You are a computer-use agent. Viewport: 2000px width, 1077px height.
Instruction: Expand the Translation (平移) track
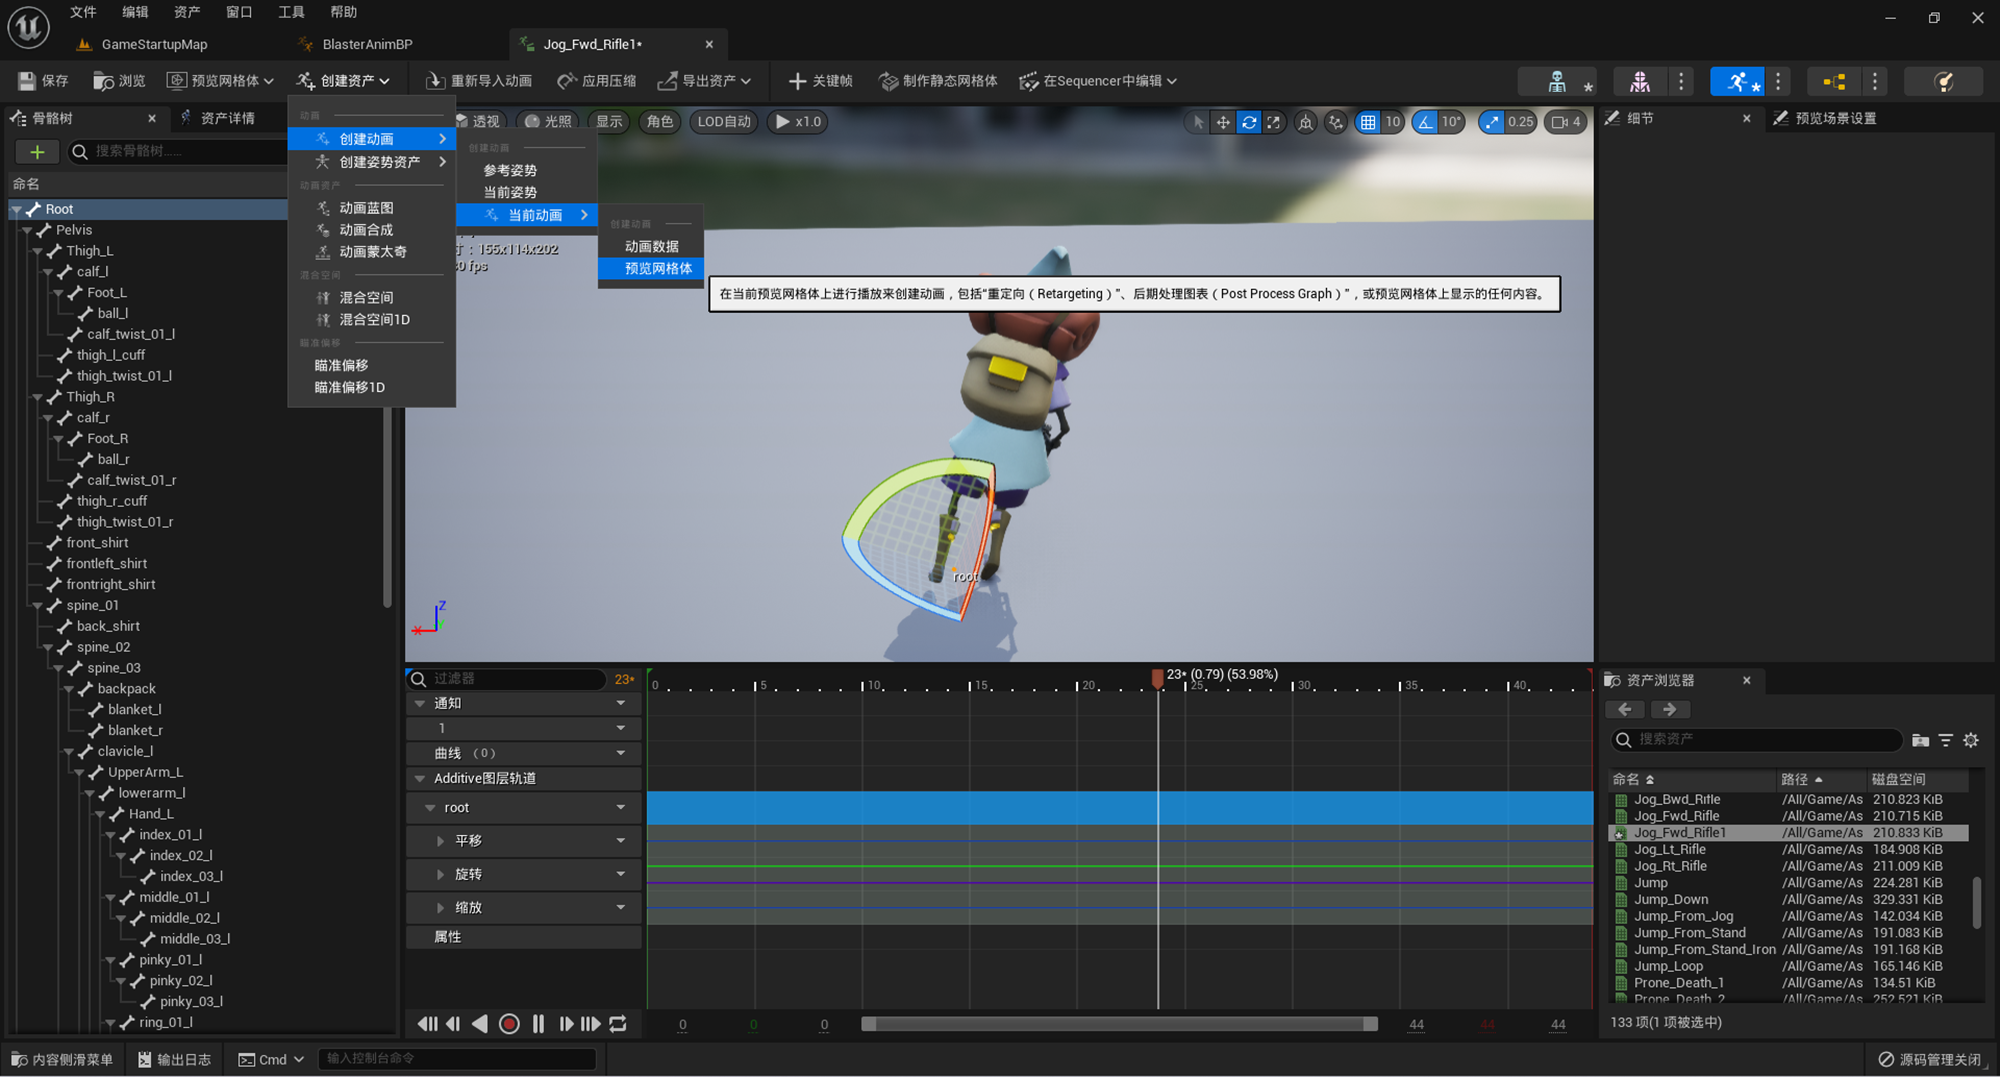click(x=440, y=842)
